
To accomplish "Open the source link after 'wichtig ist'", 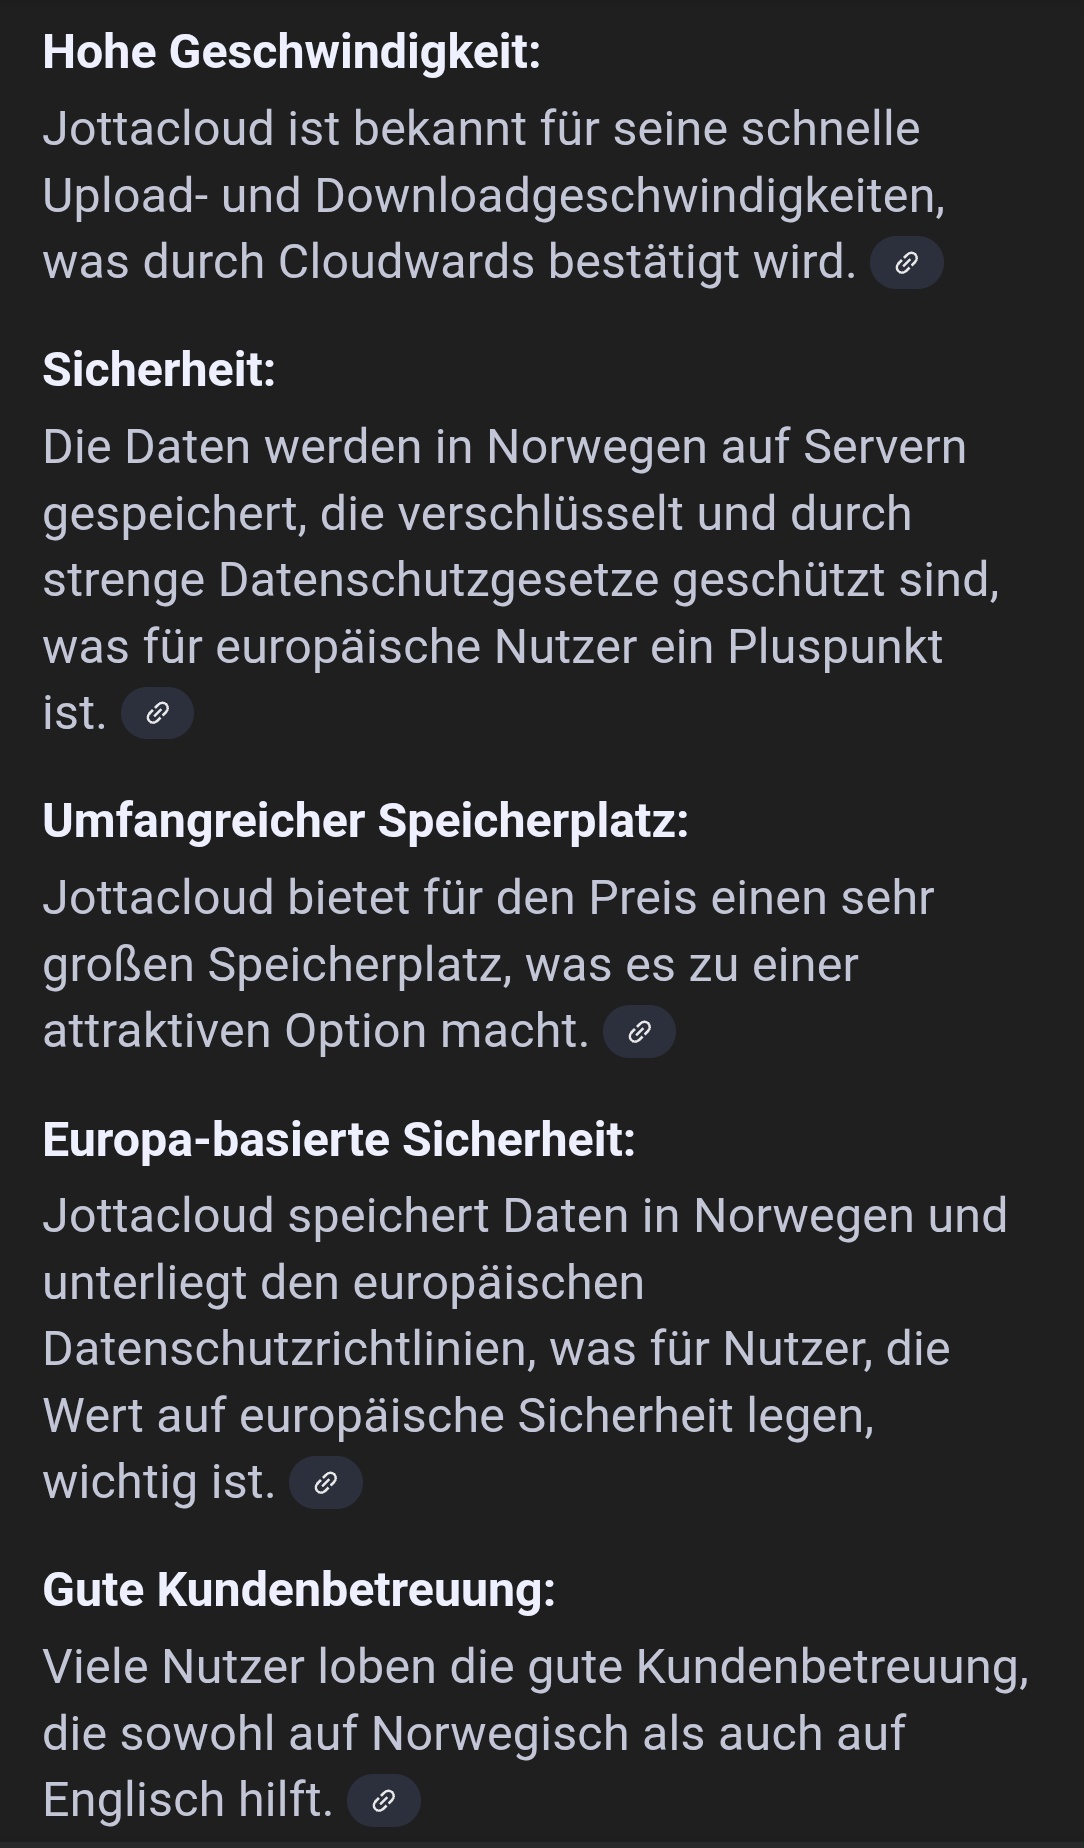I will pyautogui.click(x=325, y=1483).
